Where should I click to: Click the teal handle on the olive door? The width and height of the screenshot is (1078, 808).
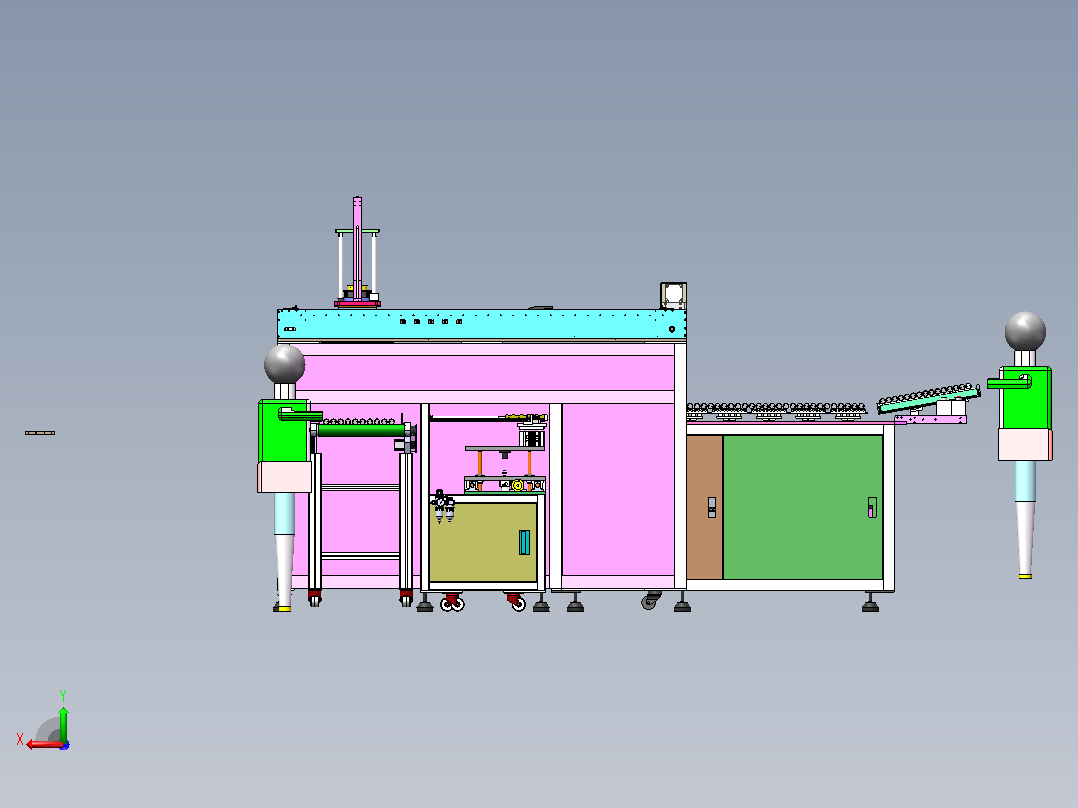(x=525, y=542)
